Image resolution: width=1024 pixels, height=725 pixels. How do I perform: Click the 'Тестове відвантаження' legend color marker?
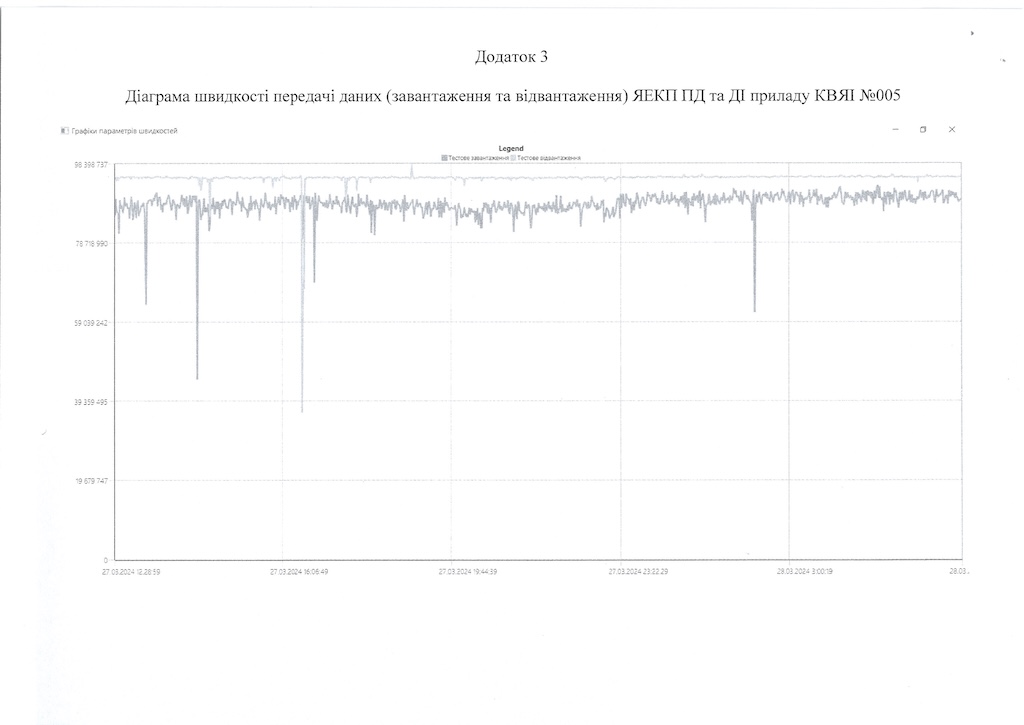[x=513, y=158]
